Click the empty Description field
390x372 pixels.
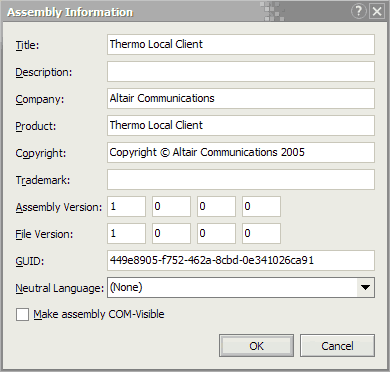pos(241,72)
